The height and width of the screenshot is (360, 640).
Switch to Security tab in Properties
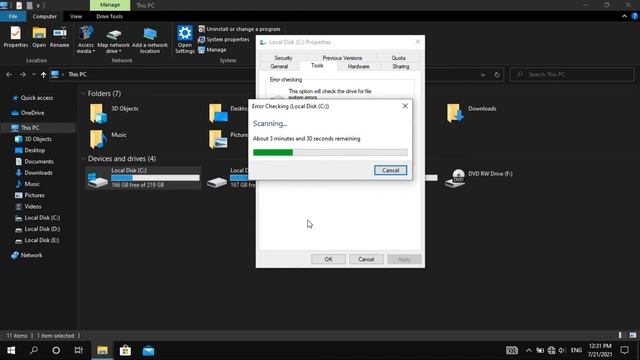[283, 58]
